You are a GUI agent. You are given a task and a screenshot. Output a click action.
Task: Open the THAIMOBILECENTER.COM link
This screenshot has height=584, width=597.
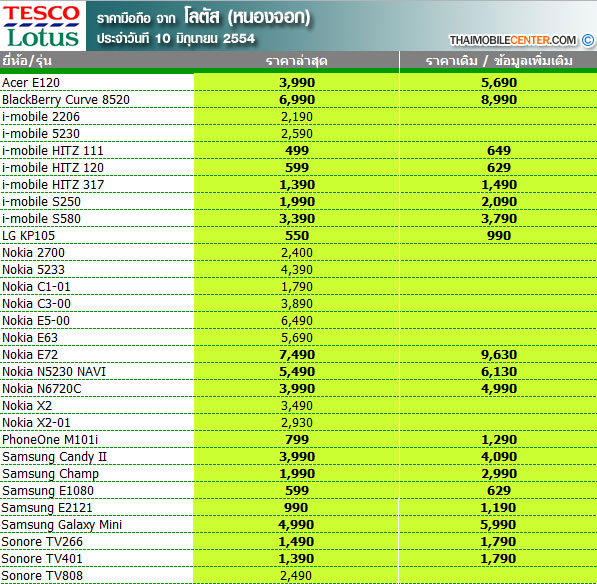coord(512,40)
